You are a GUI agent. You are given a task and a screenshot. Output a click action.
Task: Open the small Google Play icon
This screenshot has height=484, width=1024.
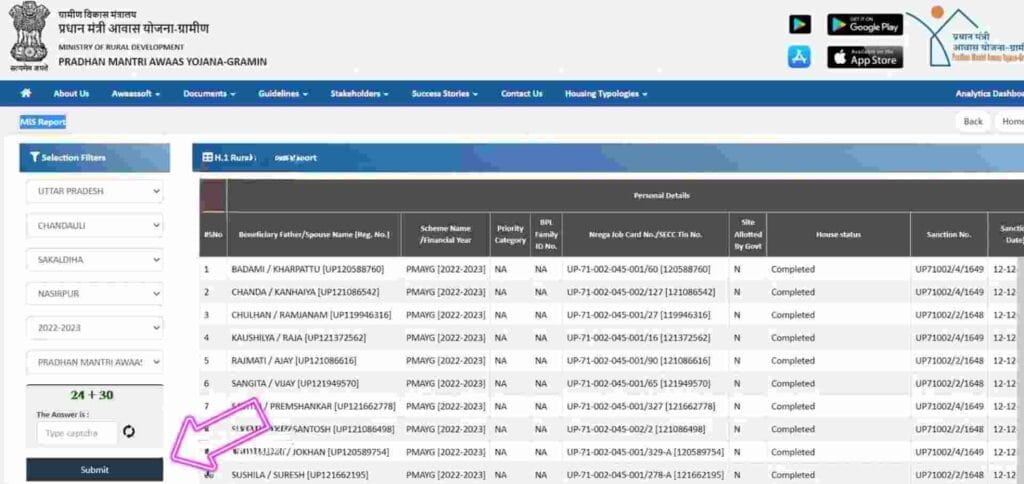coord(799,25)
